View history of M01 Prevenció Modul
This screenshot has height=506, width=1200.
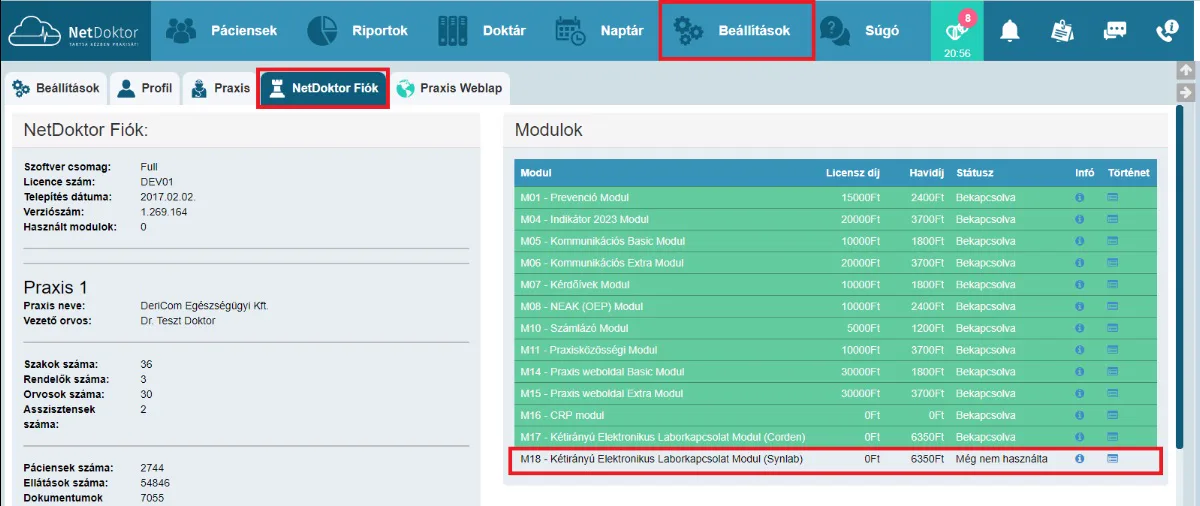coord(1112,197)
